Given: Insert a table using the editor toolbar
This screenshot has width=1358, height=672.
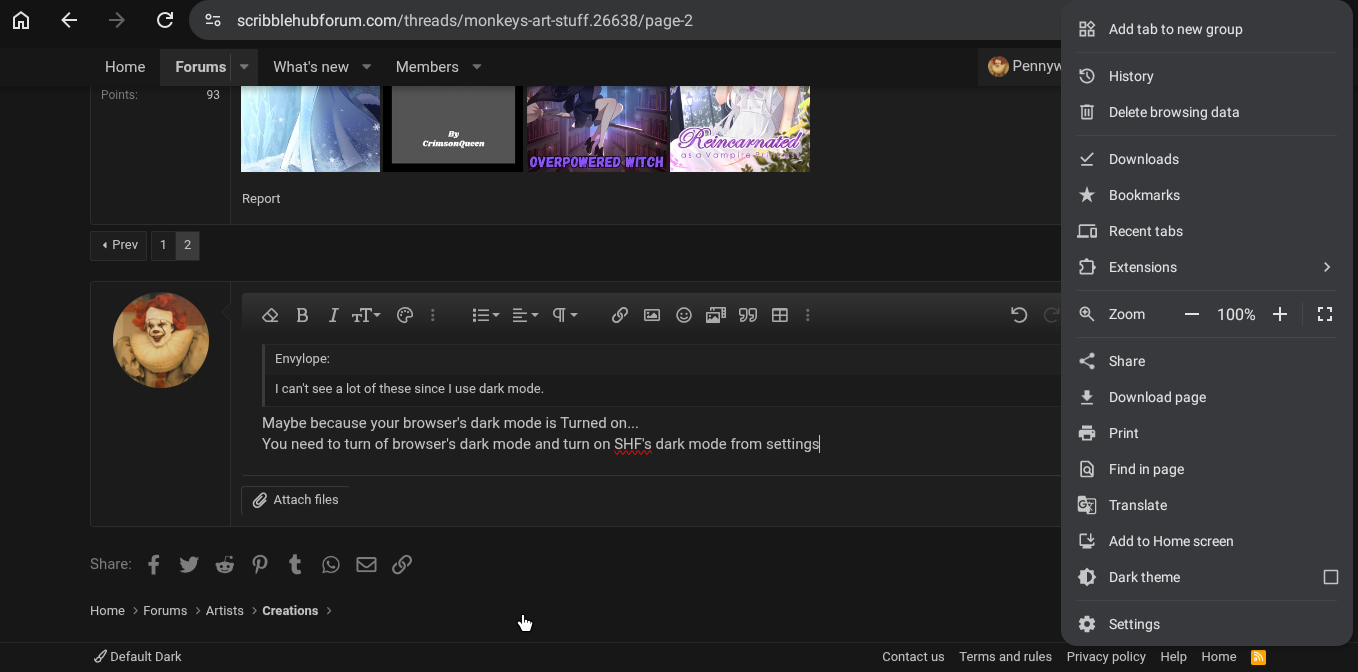Looking at the screenshot, I should pyautogui.click(x=779, y=315).
